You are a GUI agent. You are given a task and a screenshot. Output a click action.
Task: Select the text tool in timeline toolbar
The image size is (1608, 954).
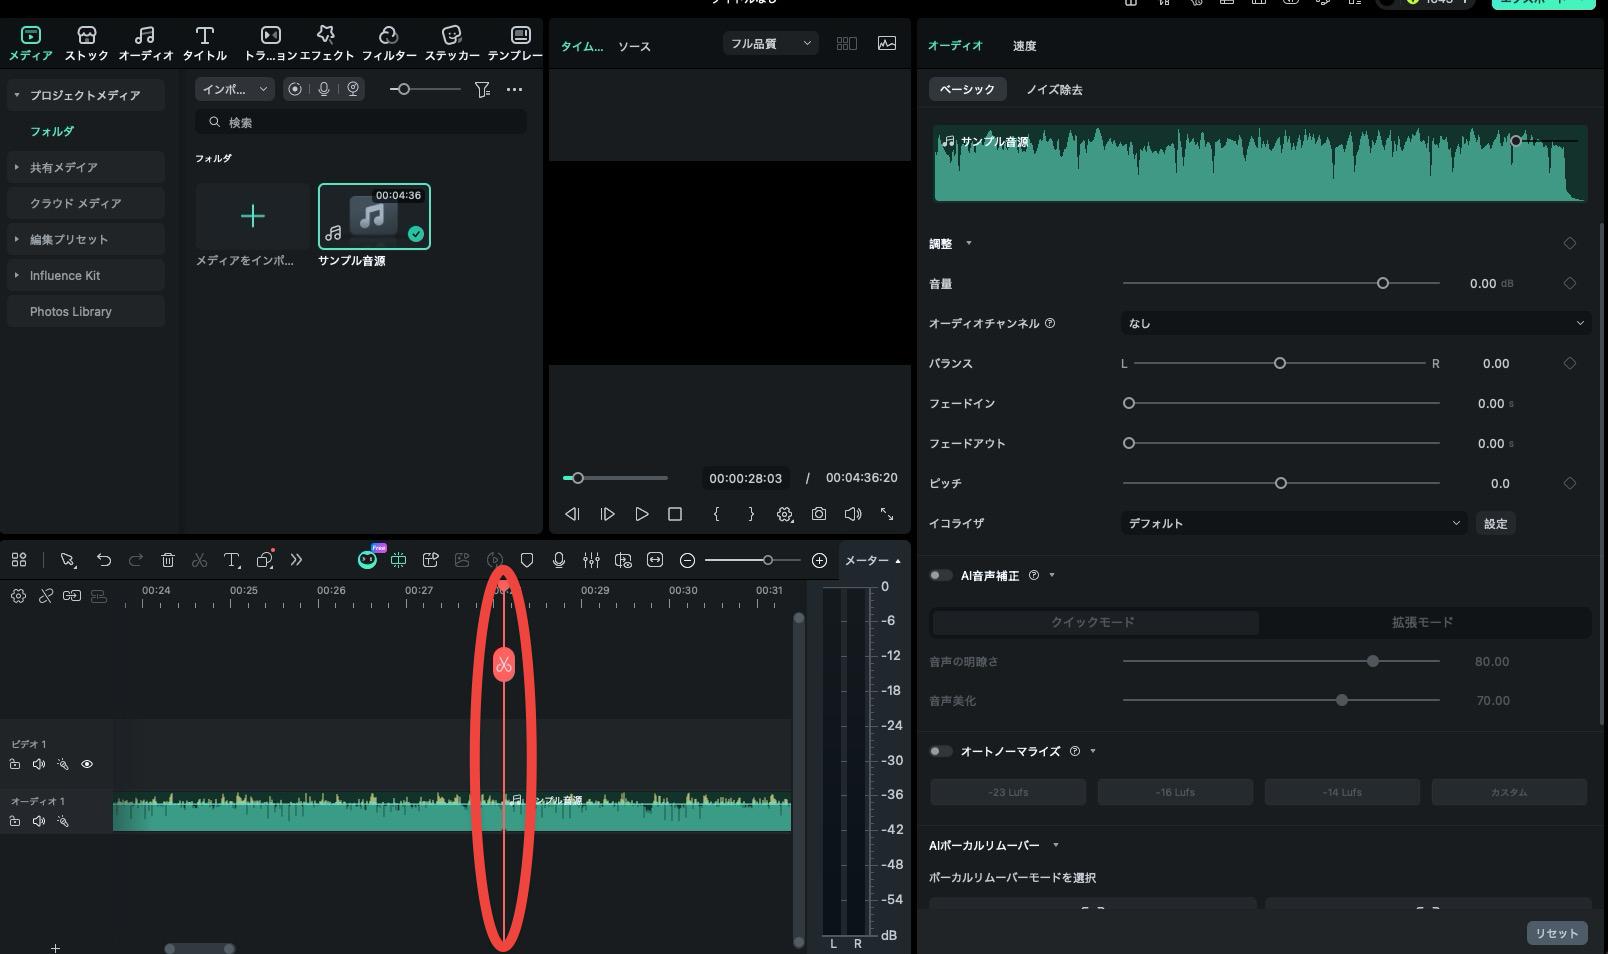tap(231, 560)
